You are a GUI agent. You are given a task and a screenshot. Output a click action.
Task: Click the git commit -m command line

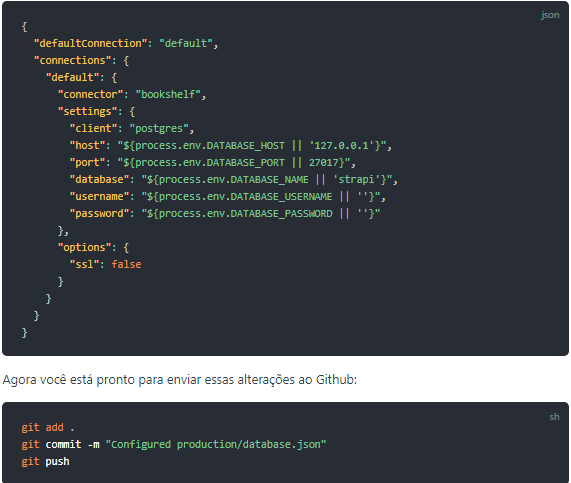coord(174,444)
